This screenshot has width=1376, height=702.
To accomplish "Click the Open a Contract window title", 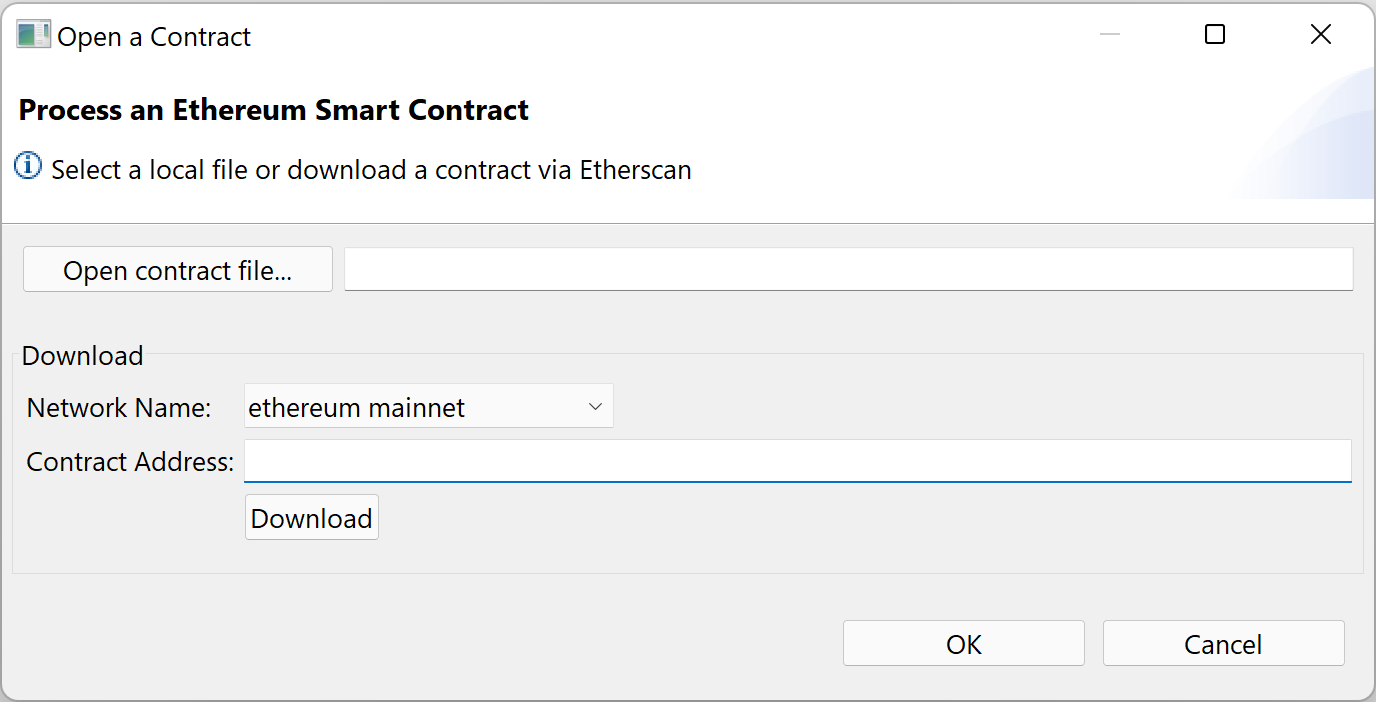I will (x=154, y=37).
